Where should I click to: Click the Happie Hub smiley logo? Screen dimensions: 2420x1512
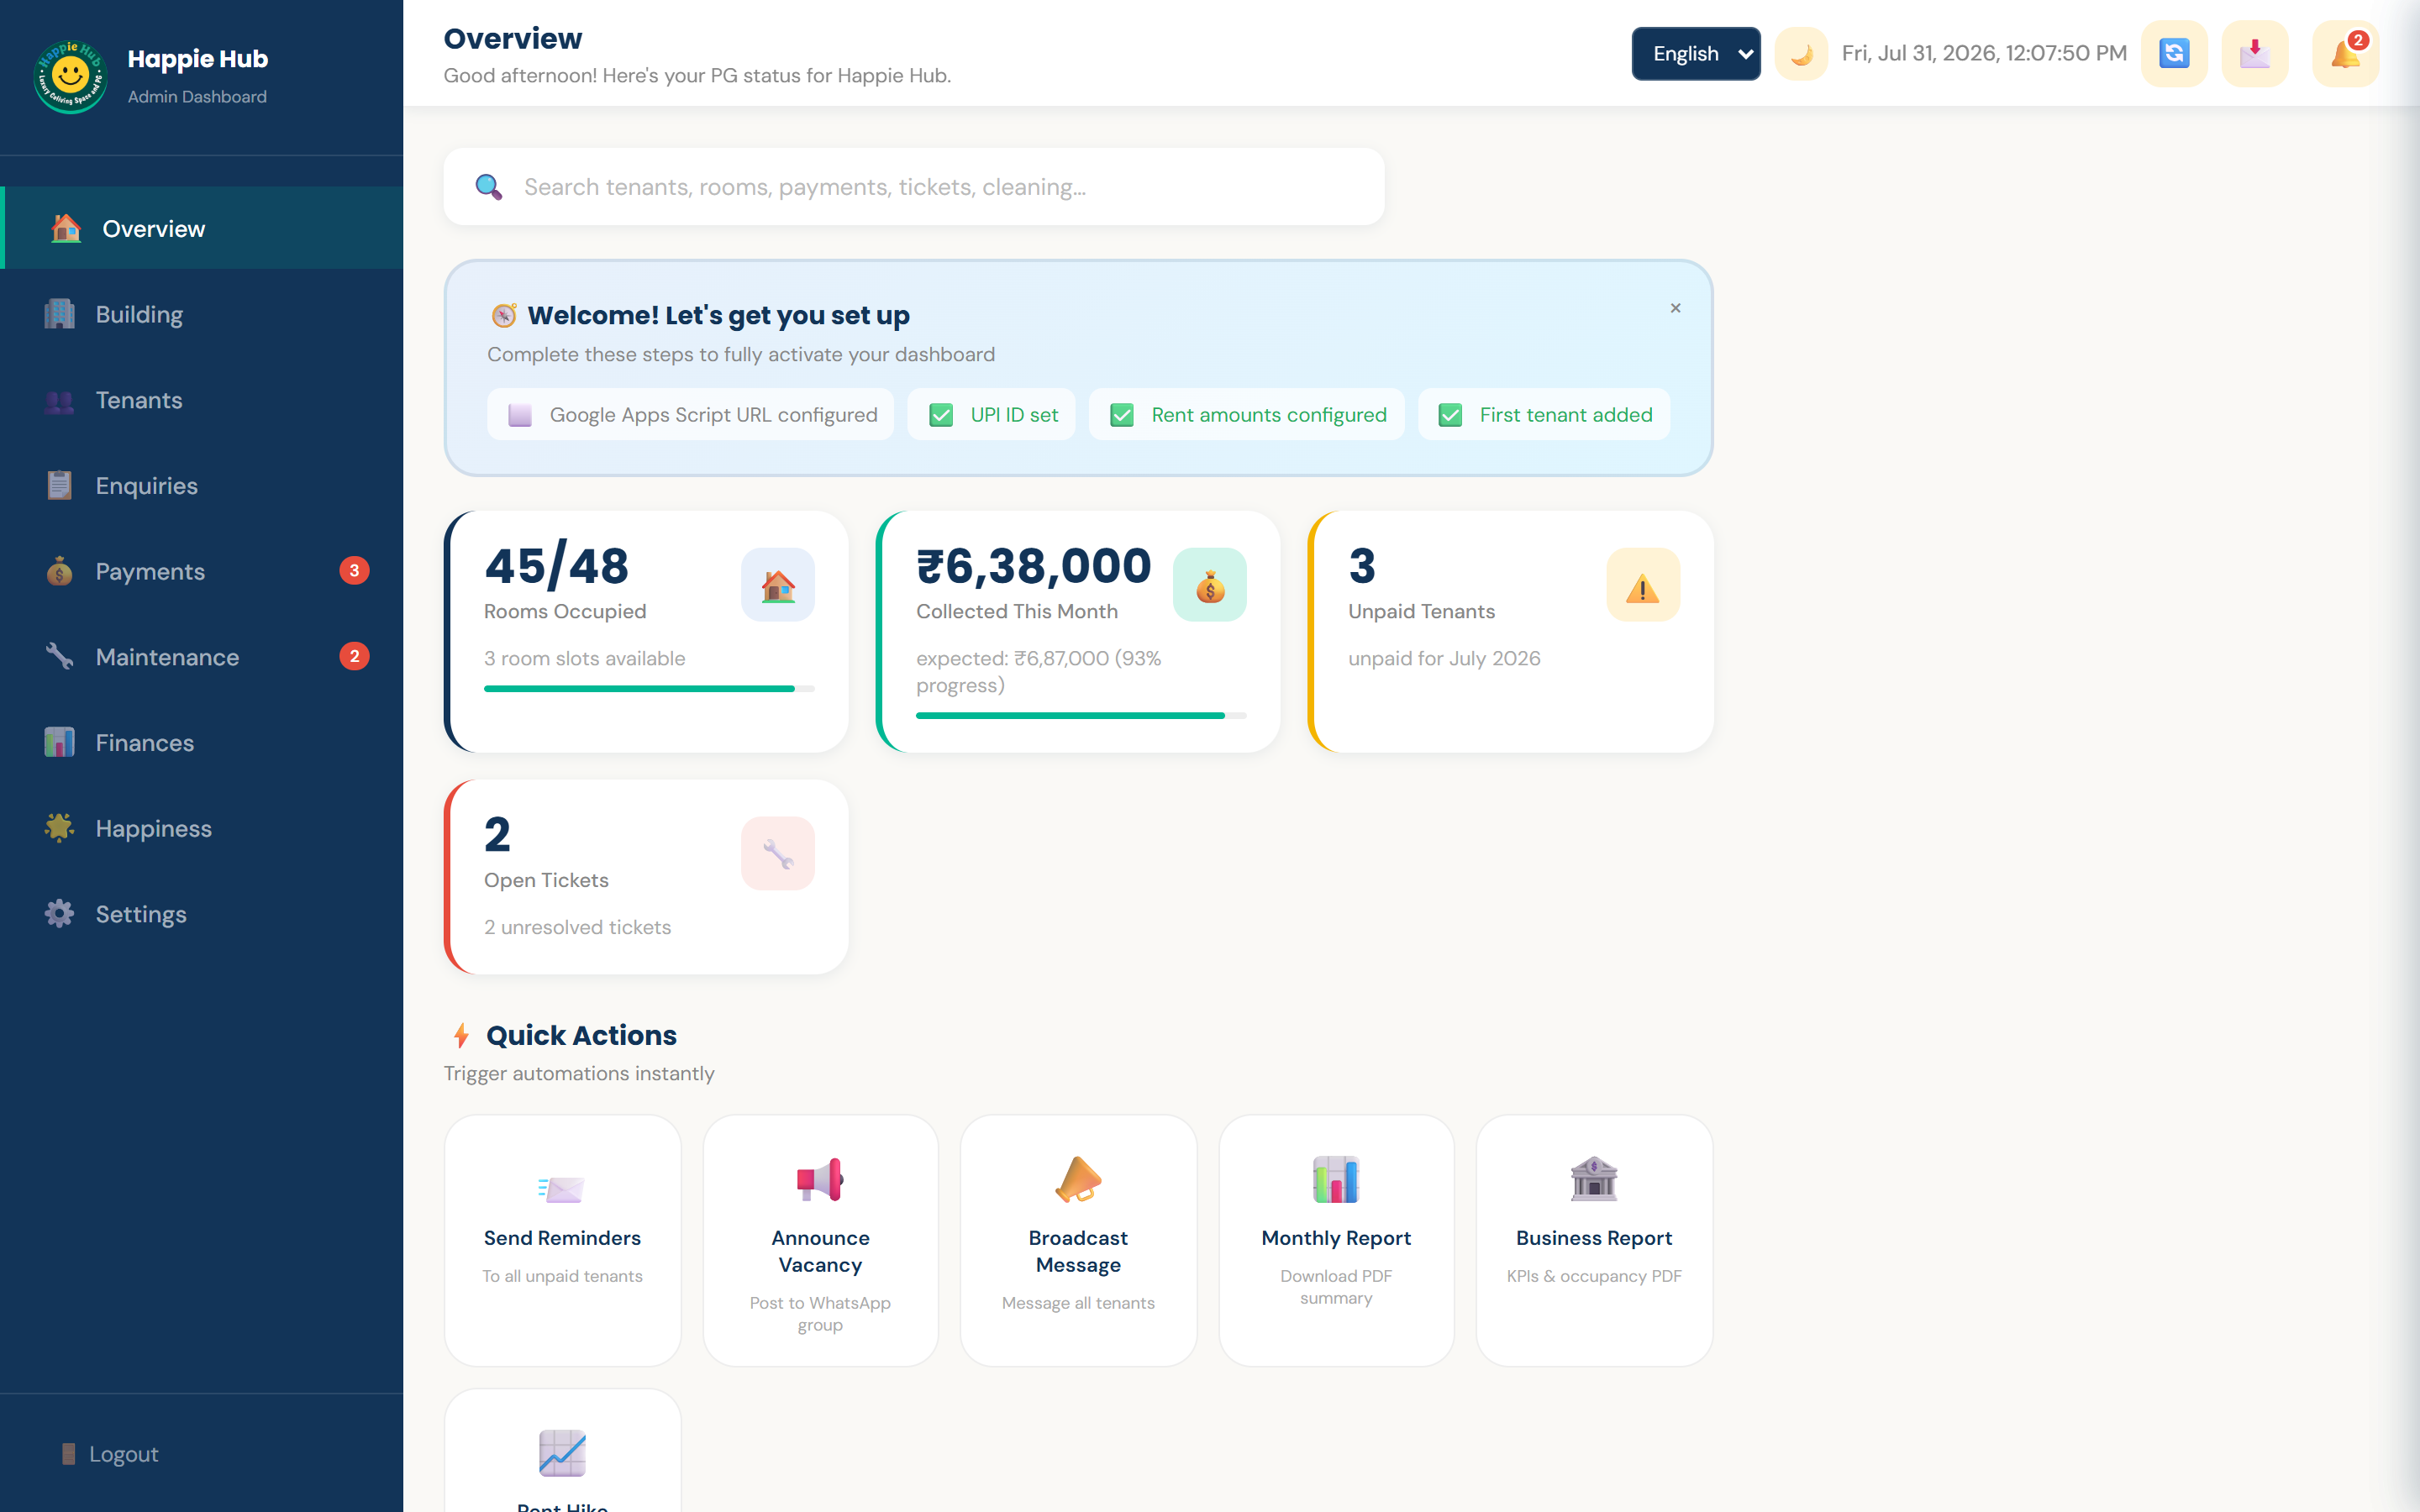70,76
